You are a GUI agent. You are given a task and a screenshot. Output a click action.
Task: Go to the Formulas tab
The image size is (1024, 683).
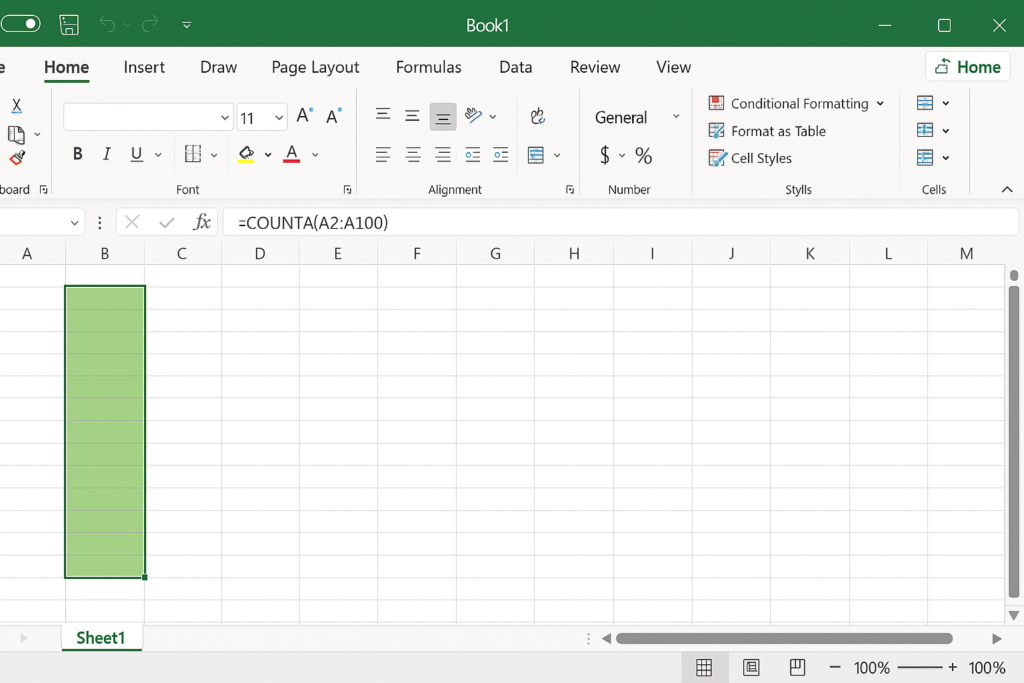(428, 67)
